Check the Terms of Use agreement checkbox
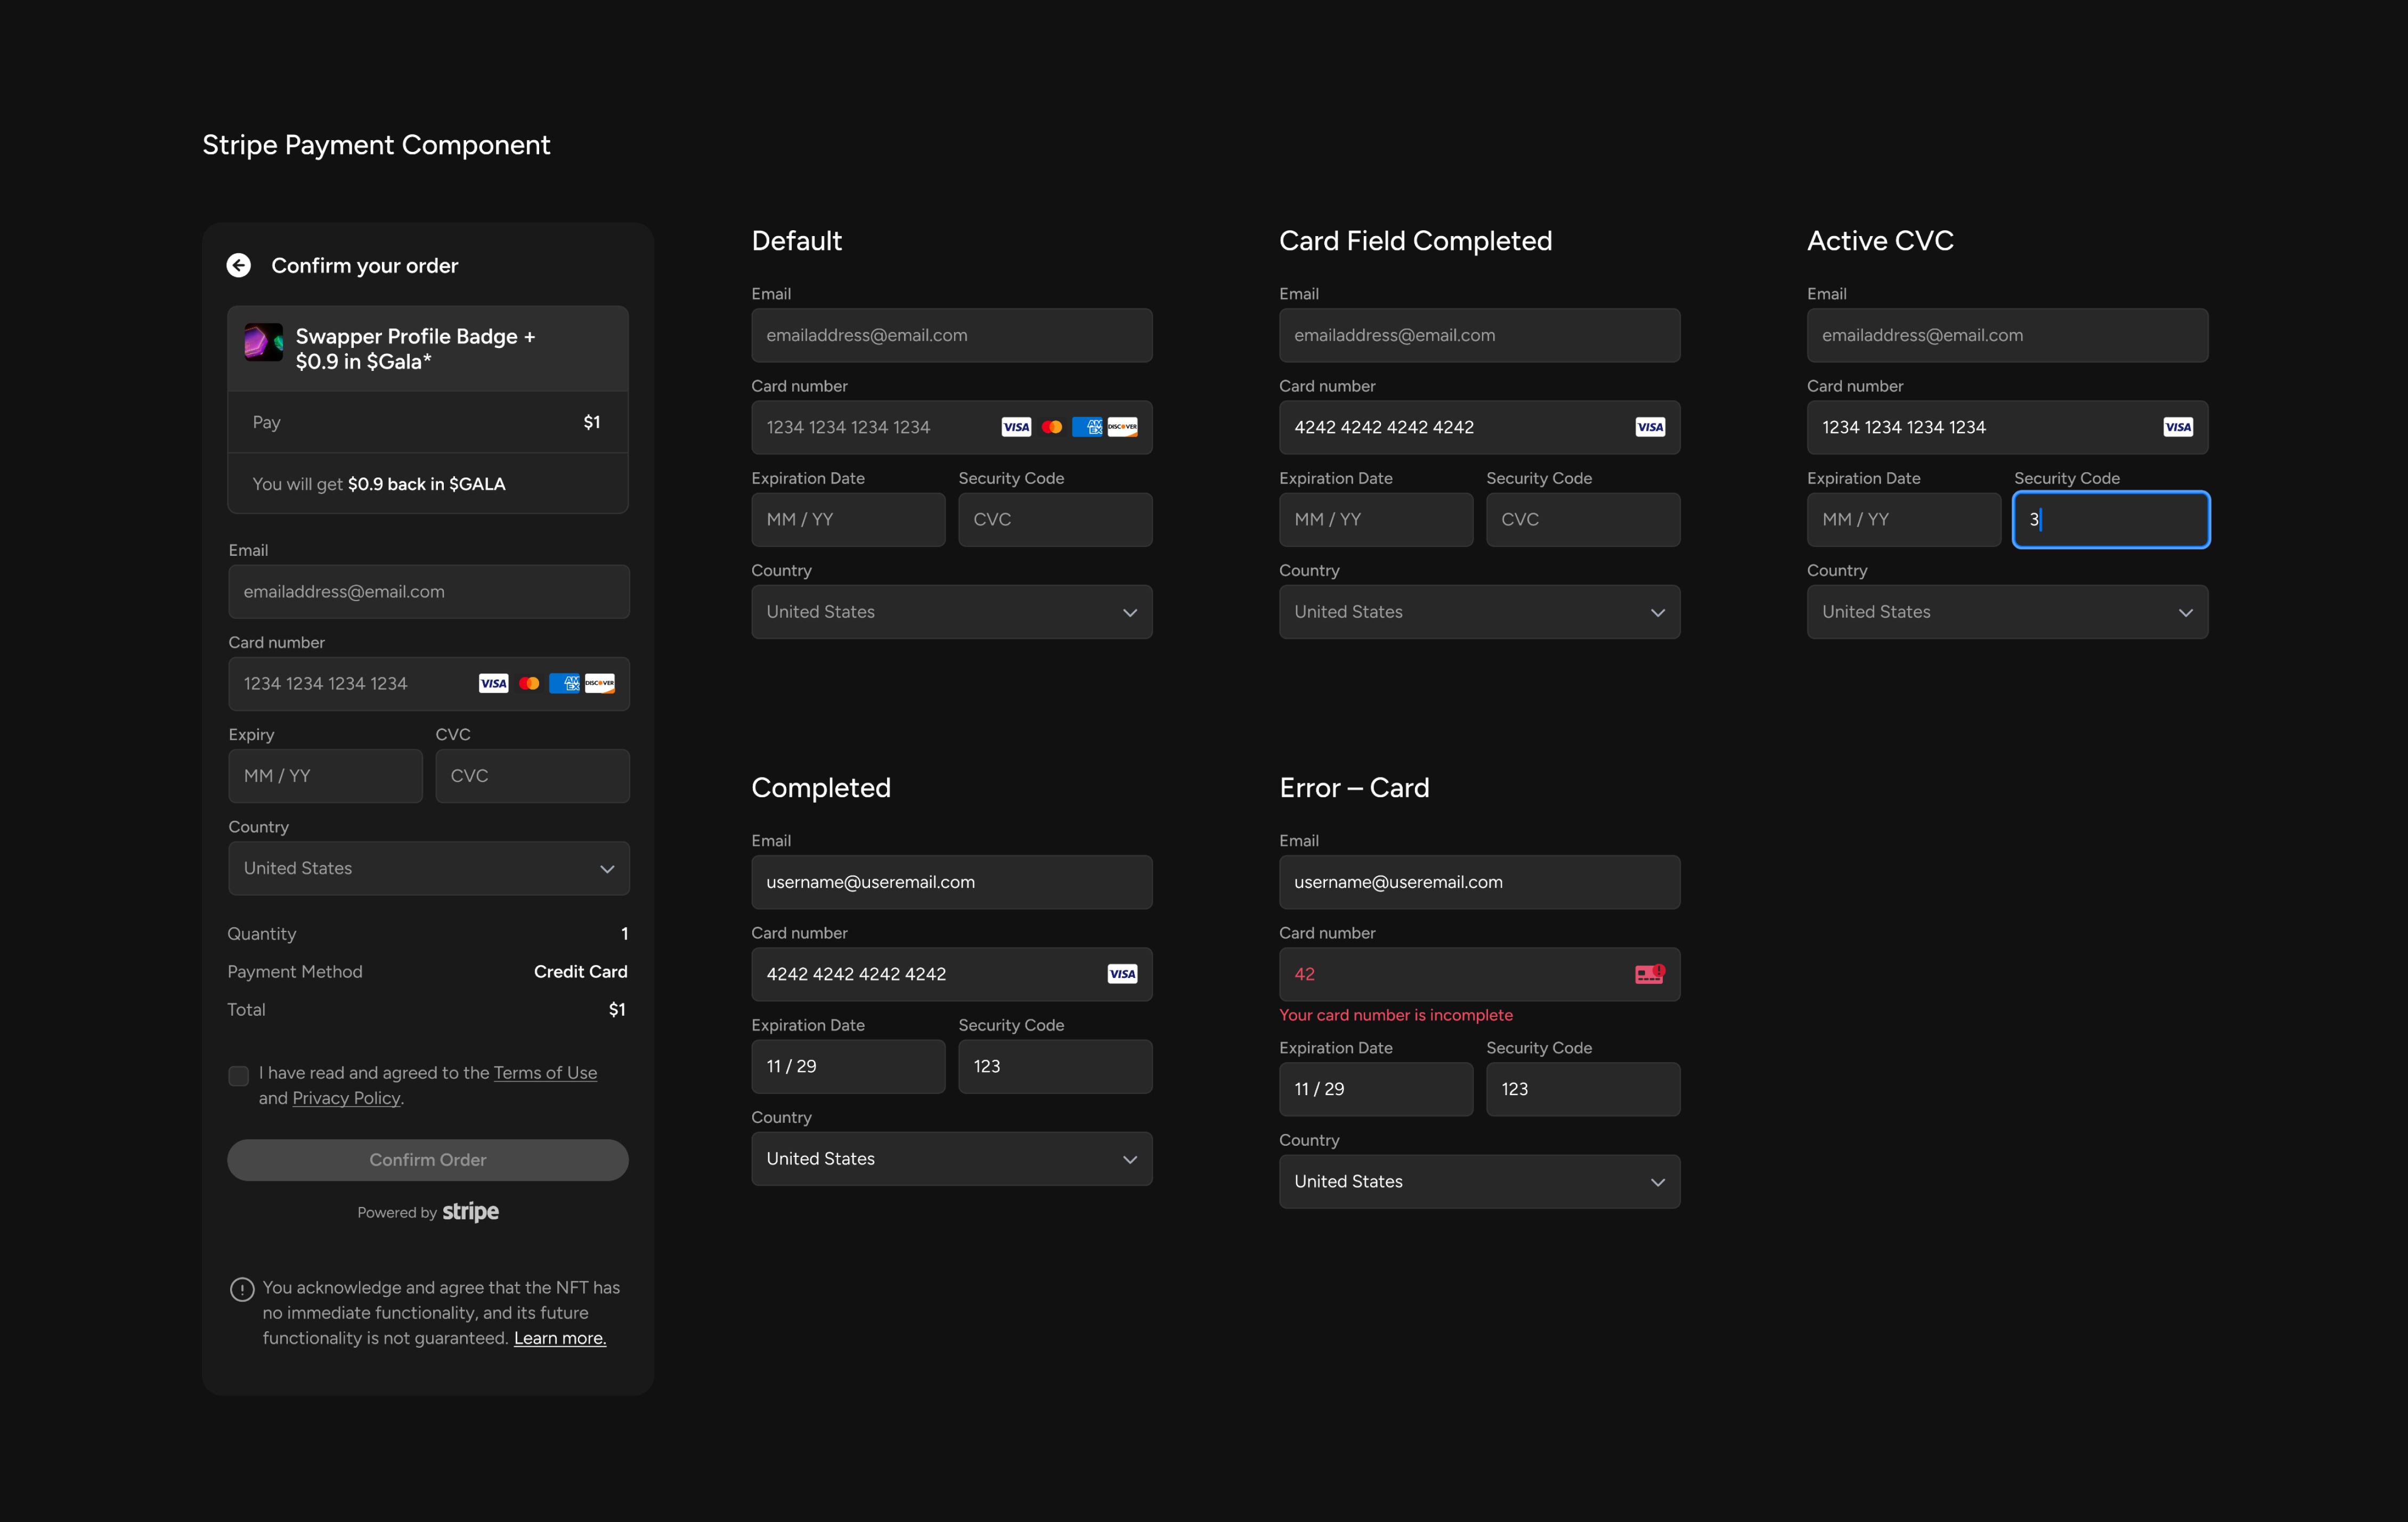This screenshot has height=1522, width=2408. (x=238, y=1076)
